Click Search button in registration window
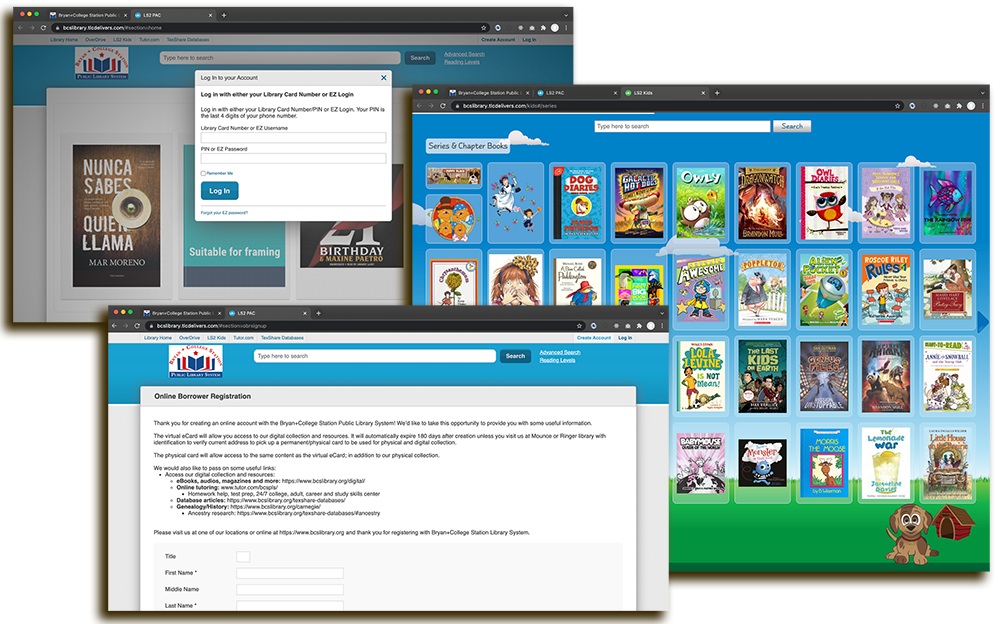Screen dimensions: 1000x624 (x=515, y=356)
